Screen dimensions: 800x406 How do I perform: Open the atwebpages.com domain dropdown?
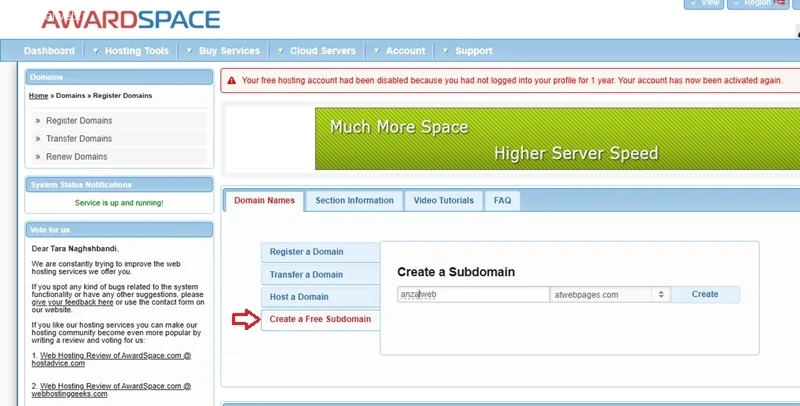point(610,294)
